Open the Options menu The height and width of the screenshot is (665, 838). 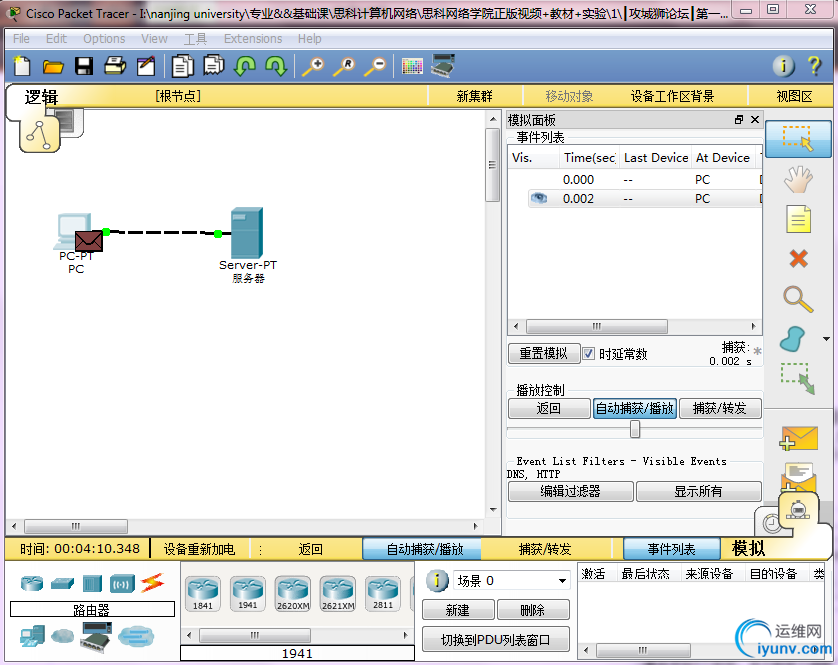click(x=104, y=38)
